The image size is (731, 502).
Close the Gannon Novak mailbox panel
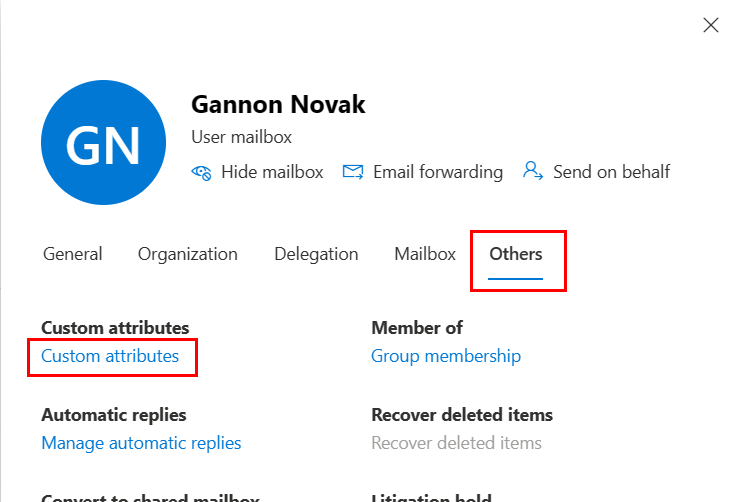pos(711,25)
